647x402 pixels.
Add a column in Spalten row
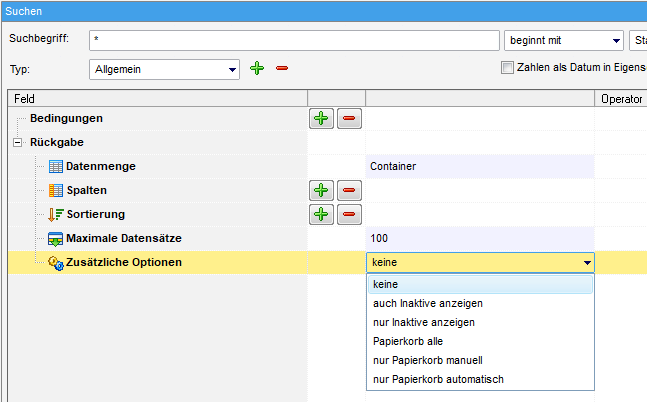click(321, 190)
